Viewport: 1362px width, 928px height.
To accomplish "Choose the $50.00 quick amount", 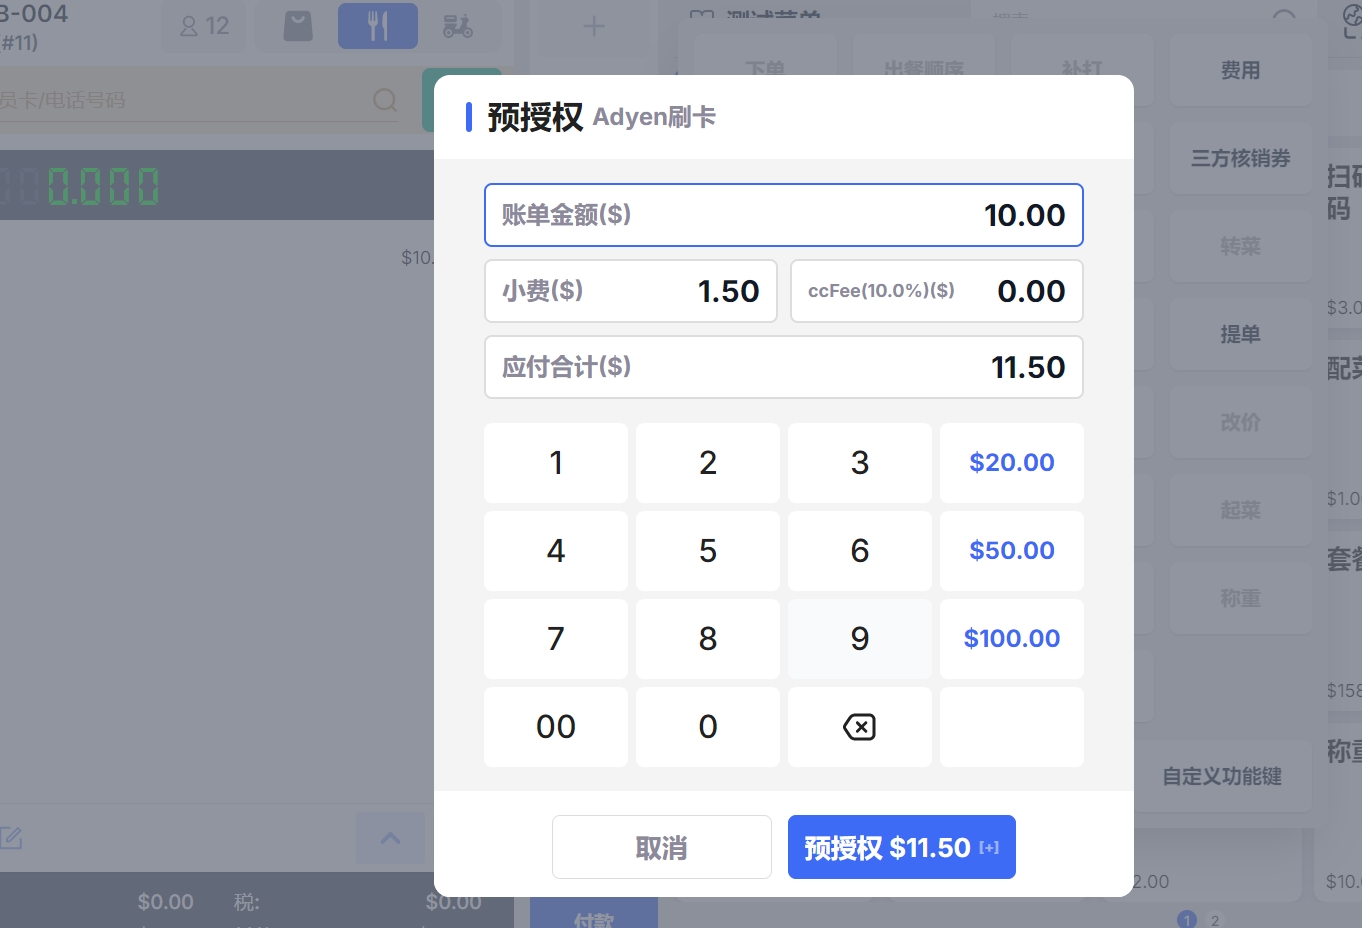I will click(1011, 551).
